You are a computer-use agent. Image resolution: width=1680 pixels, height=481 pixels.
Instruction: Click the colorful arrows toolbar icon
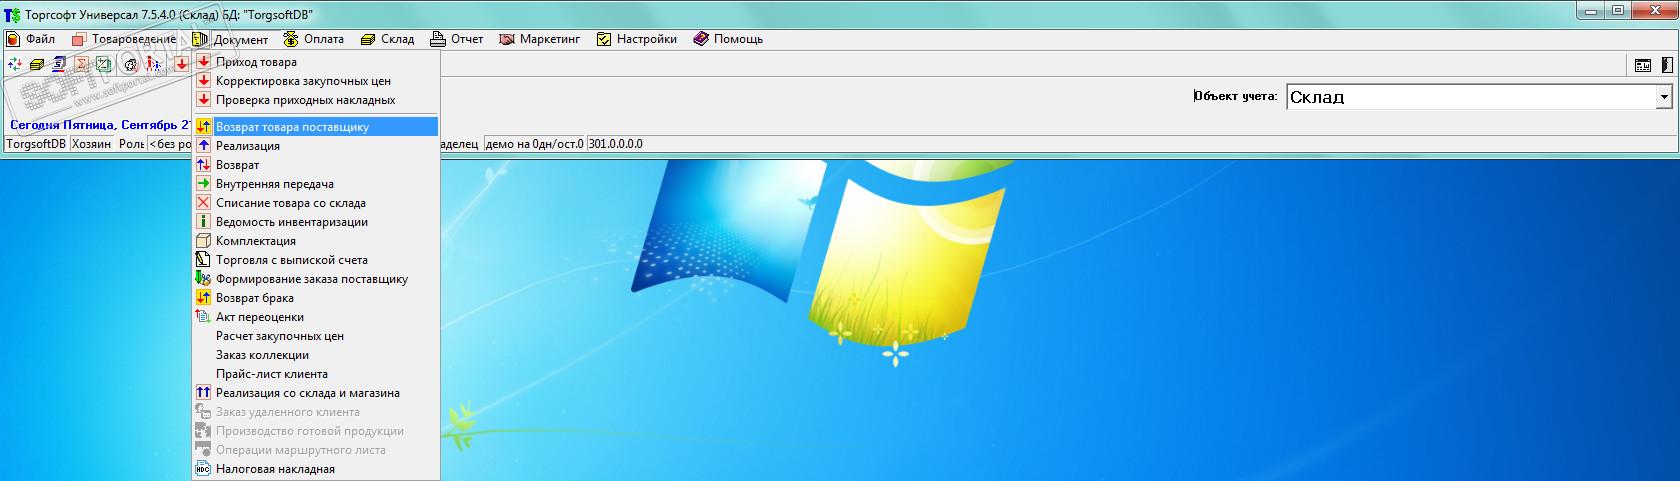(14, 64)
